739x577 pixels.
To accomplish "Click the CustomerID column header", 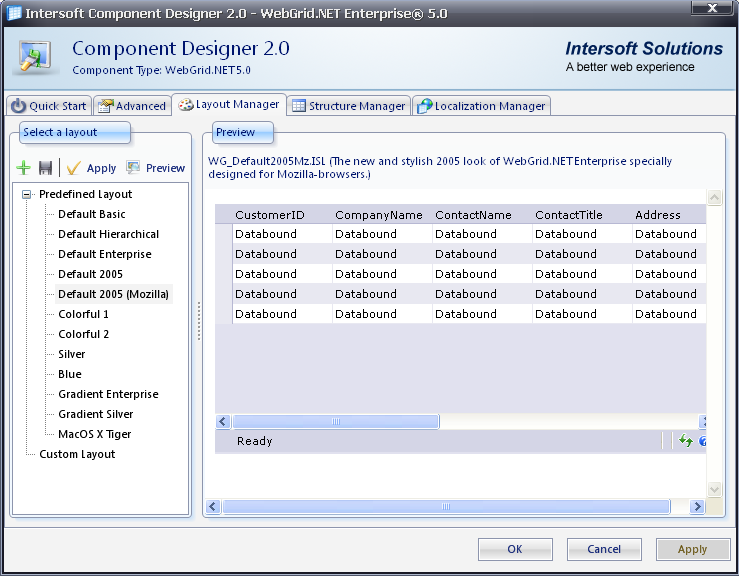I will tap(282, 215).
